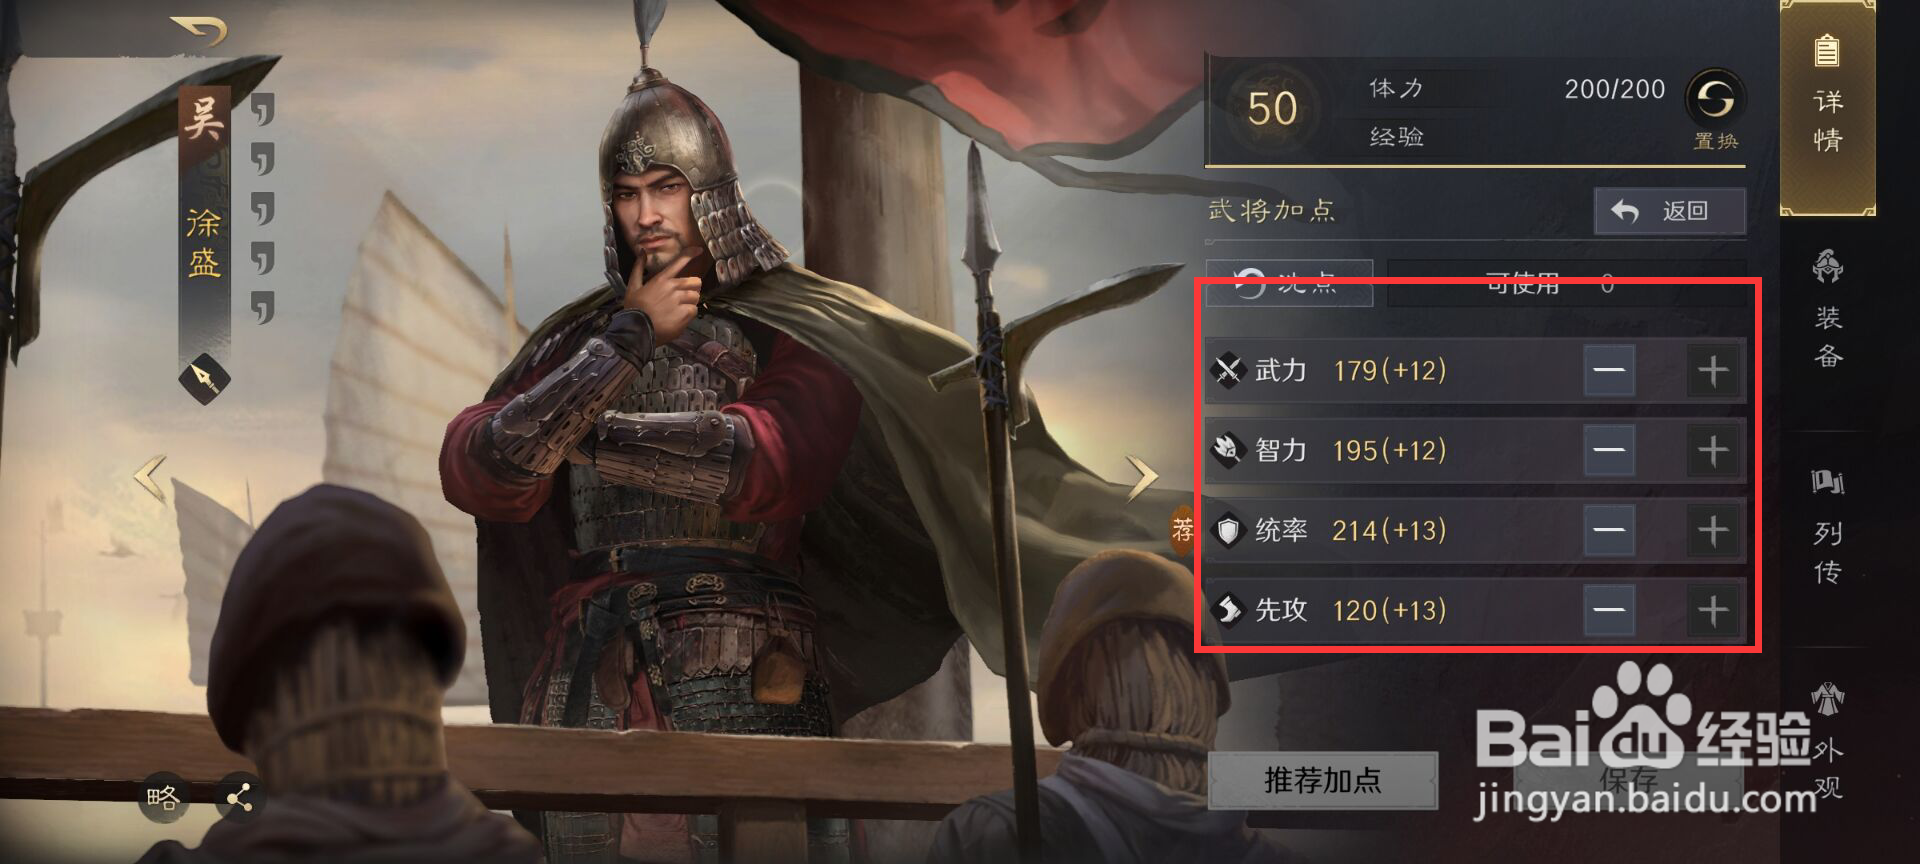The image size is (1920, 864).
Task: Click the 返回 return button
Action: coord(1669,211)
